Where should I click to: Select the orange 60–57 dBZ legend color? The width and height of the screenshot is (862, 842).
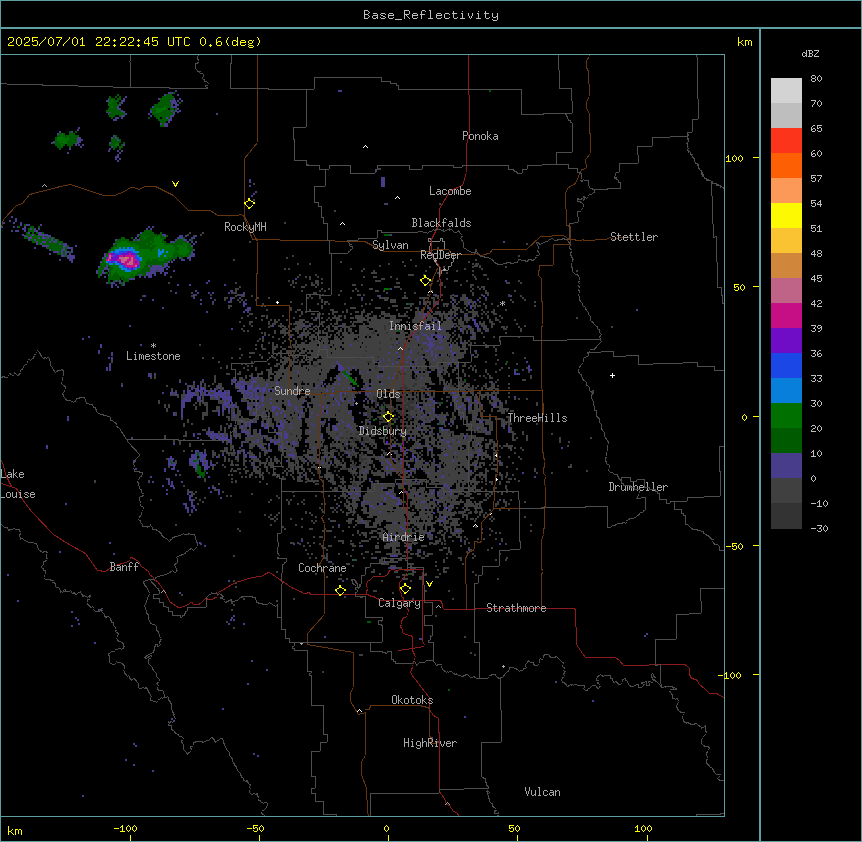click(x=786, y=165)
